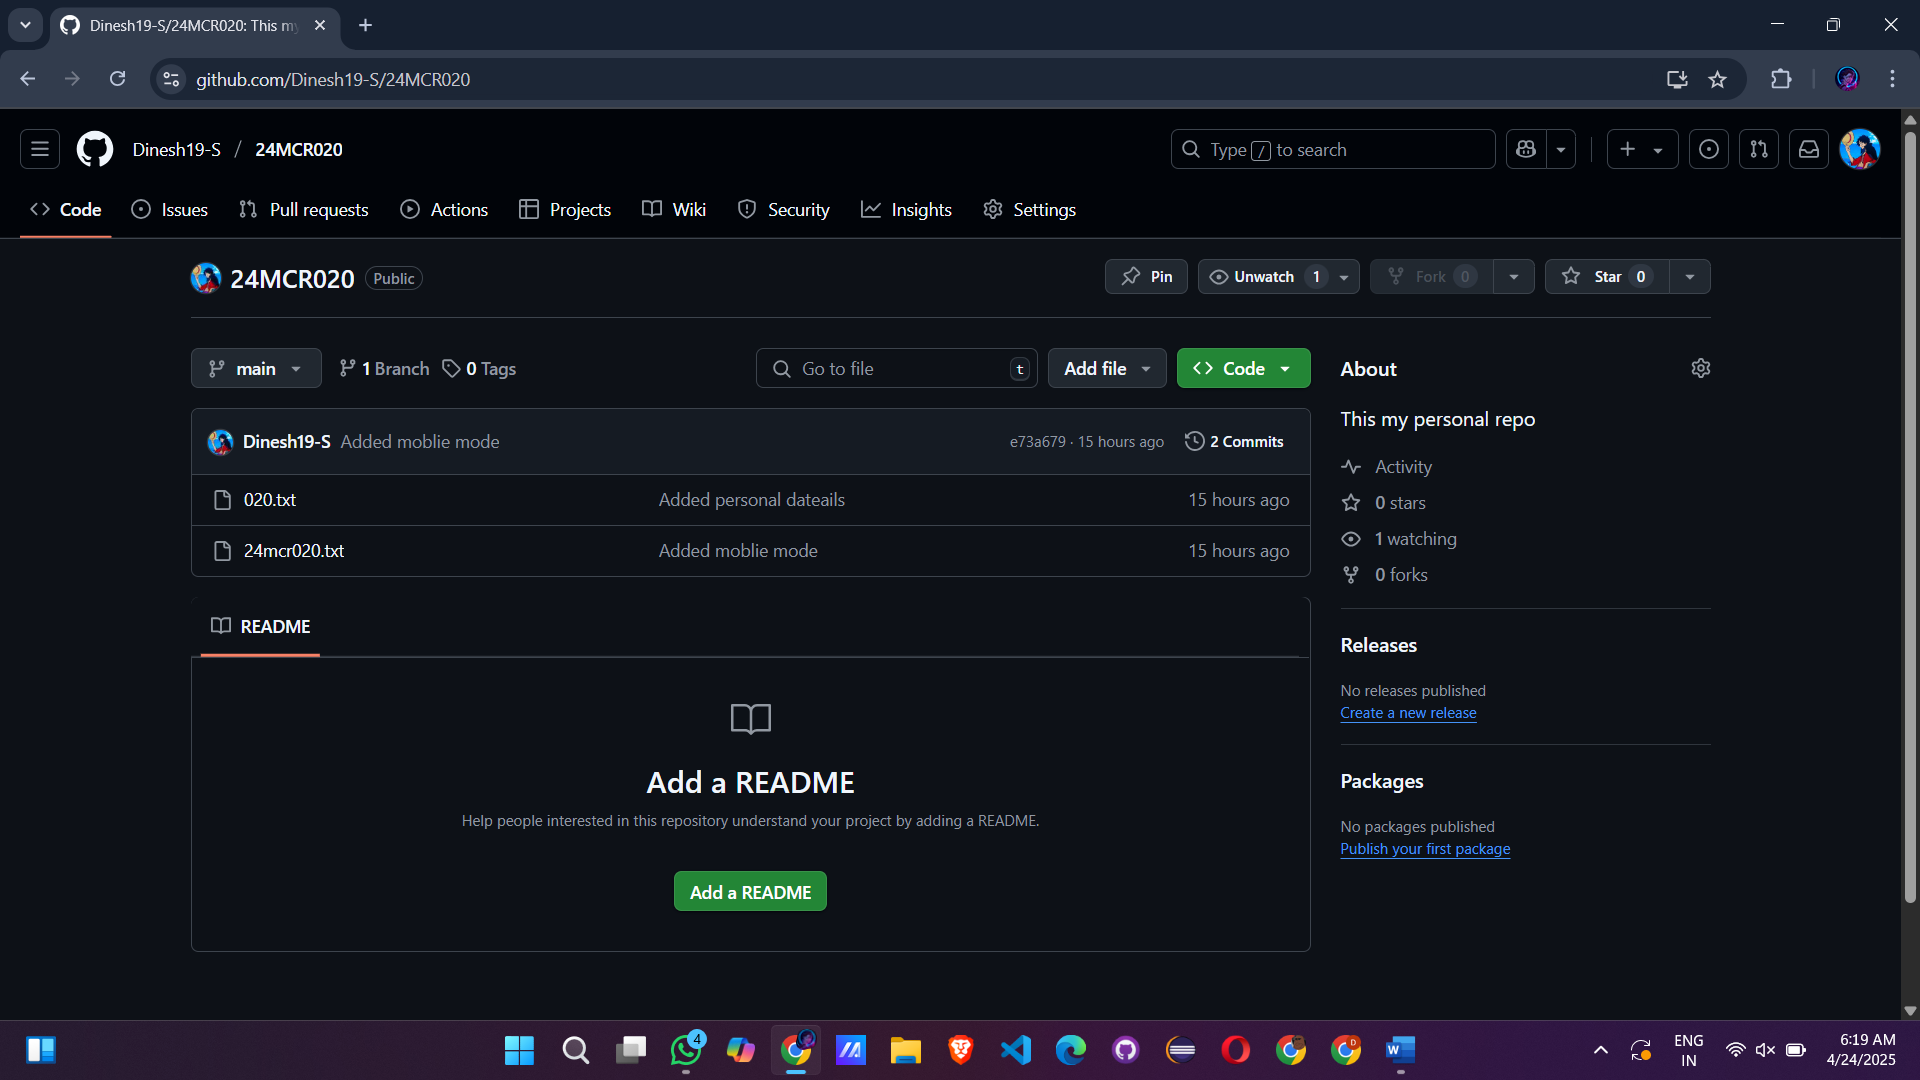Open the user profile avatar menu
Viewport: 1920px width, 1080px height.
tap(1860, 150)
